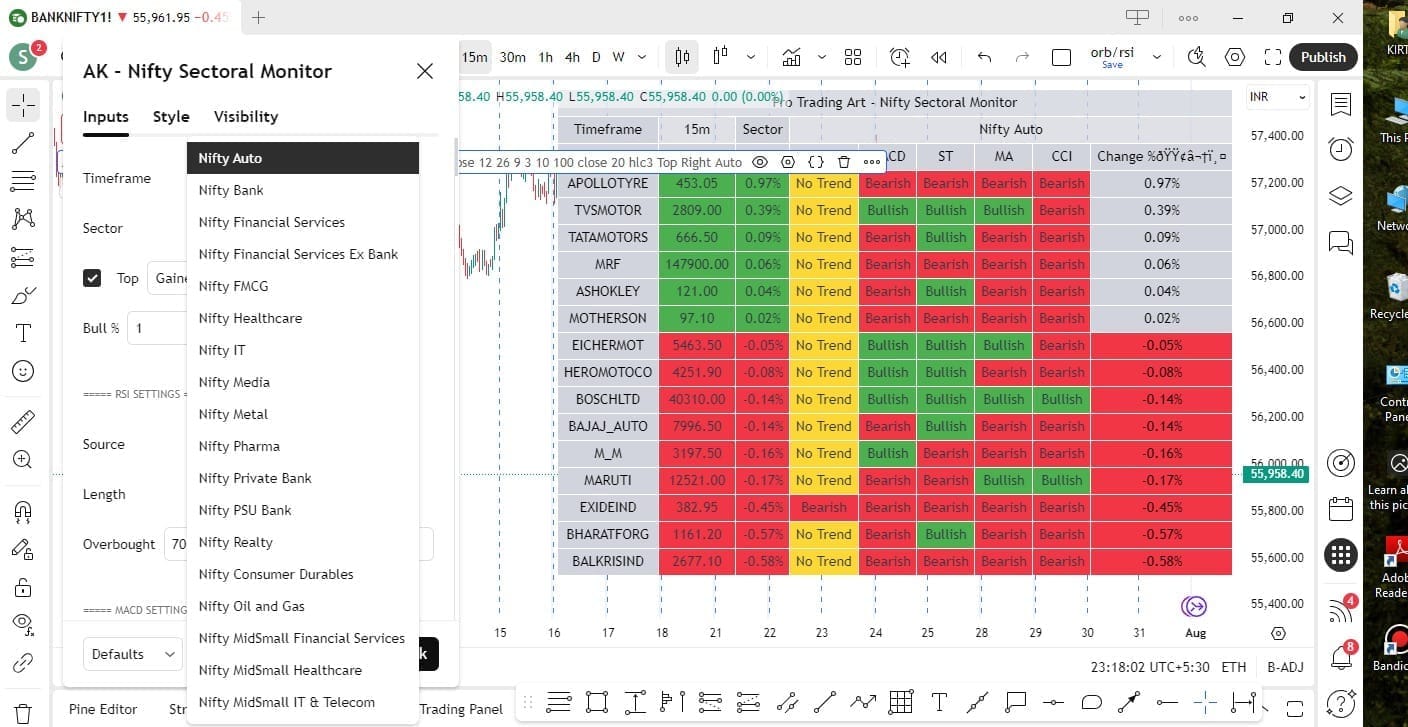Screen dimensions: 1408x727
Task: Hide the indicator with its legend eye icon
Action: (x=760, y=162)
